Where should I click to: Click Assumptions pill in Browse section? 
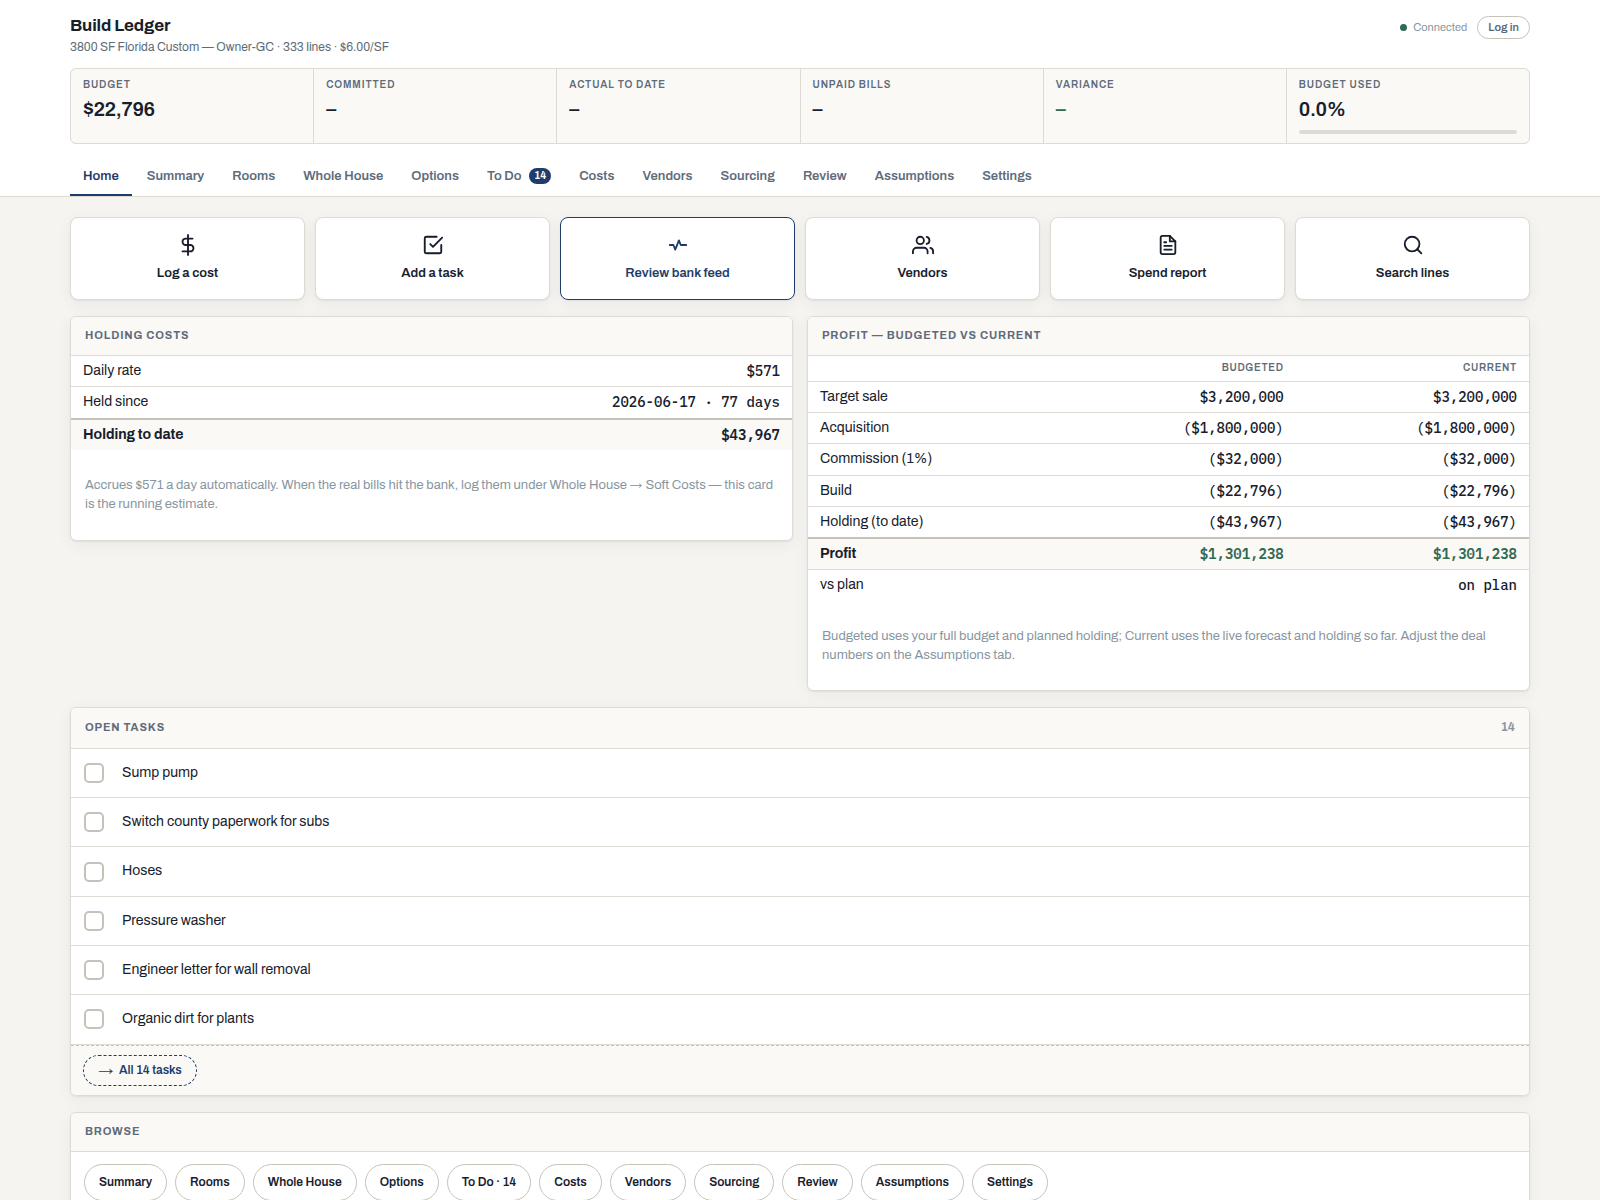(x=912, y=1182)
